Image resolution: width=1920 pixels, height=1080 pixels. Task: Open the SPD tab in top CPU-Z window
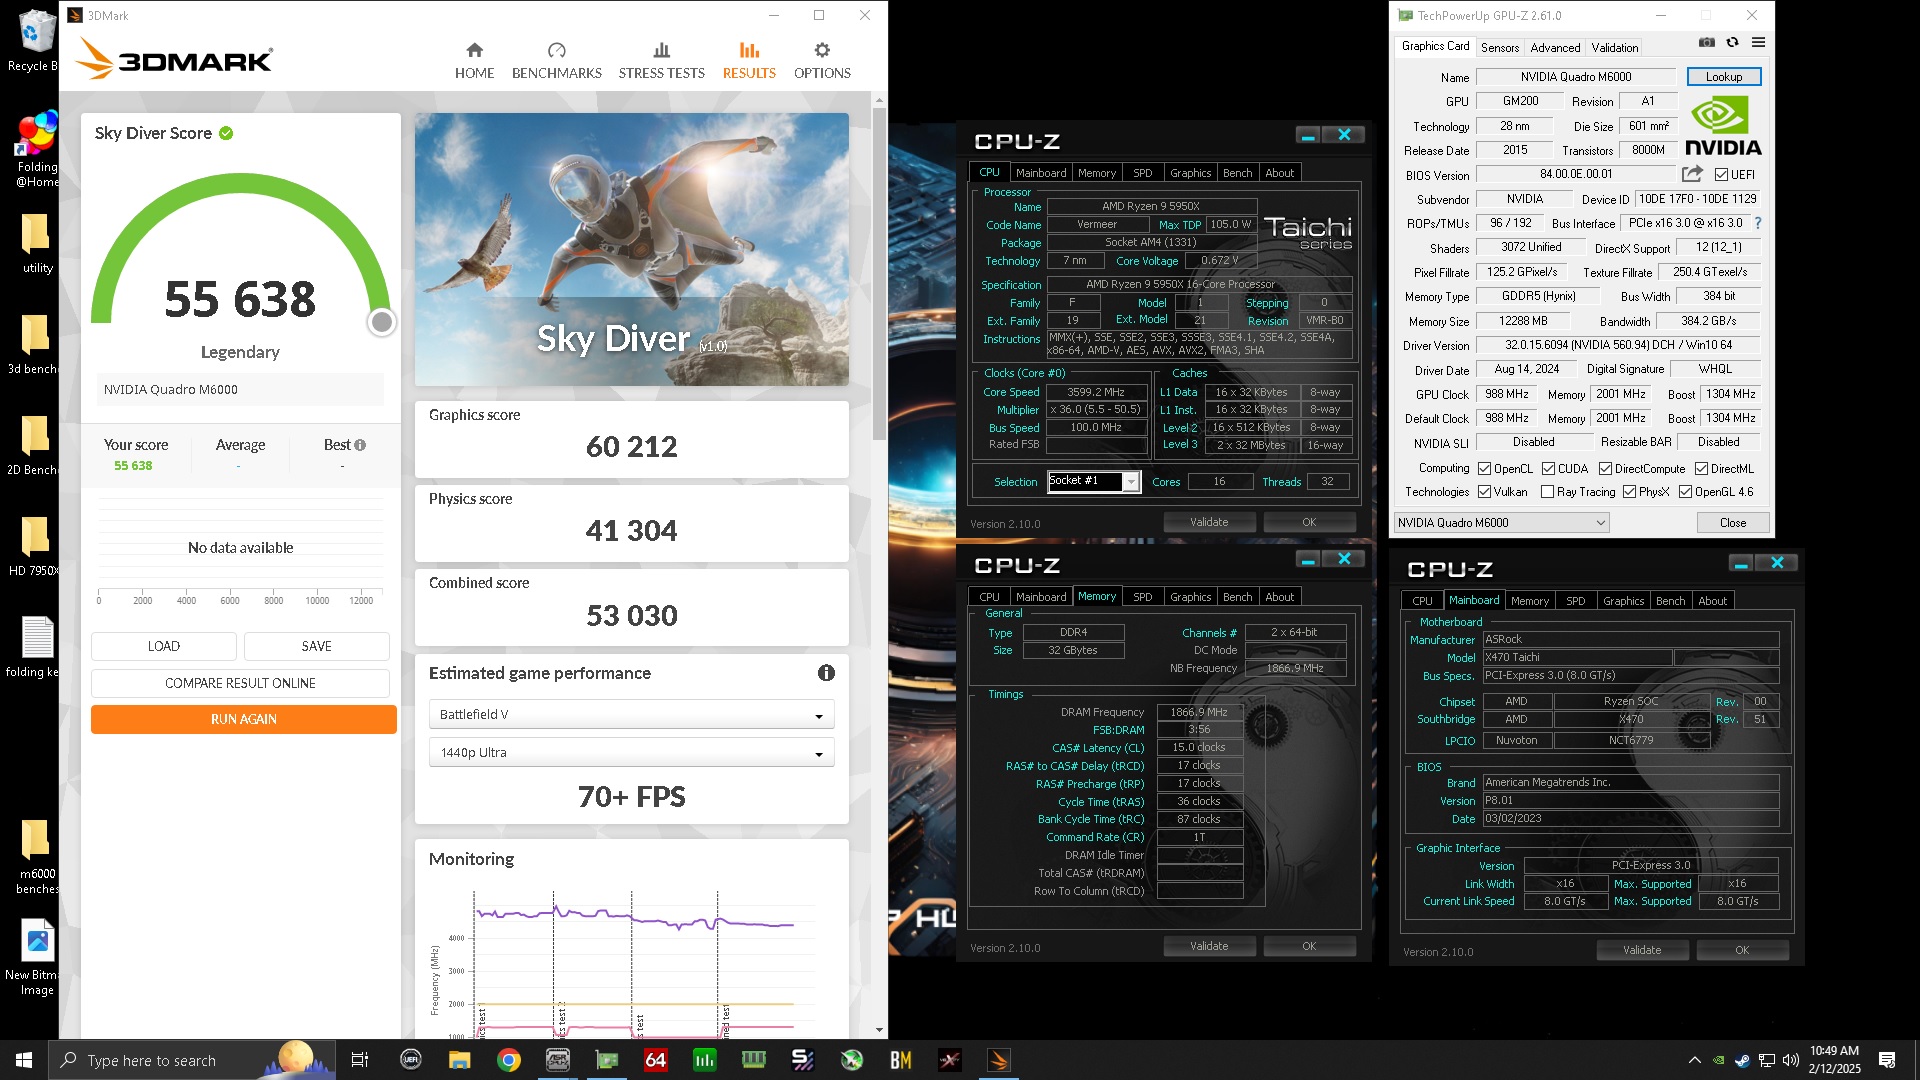click(x=1142, y=173)
